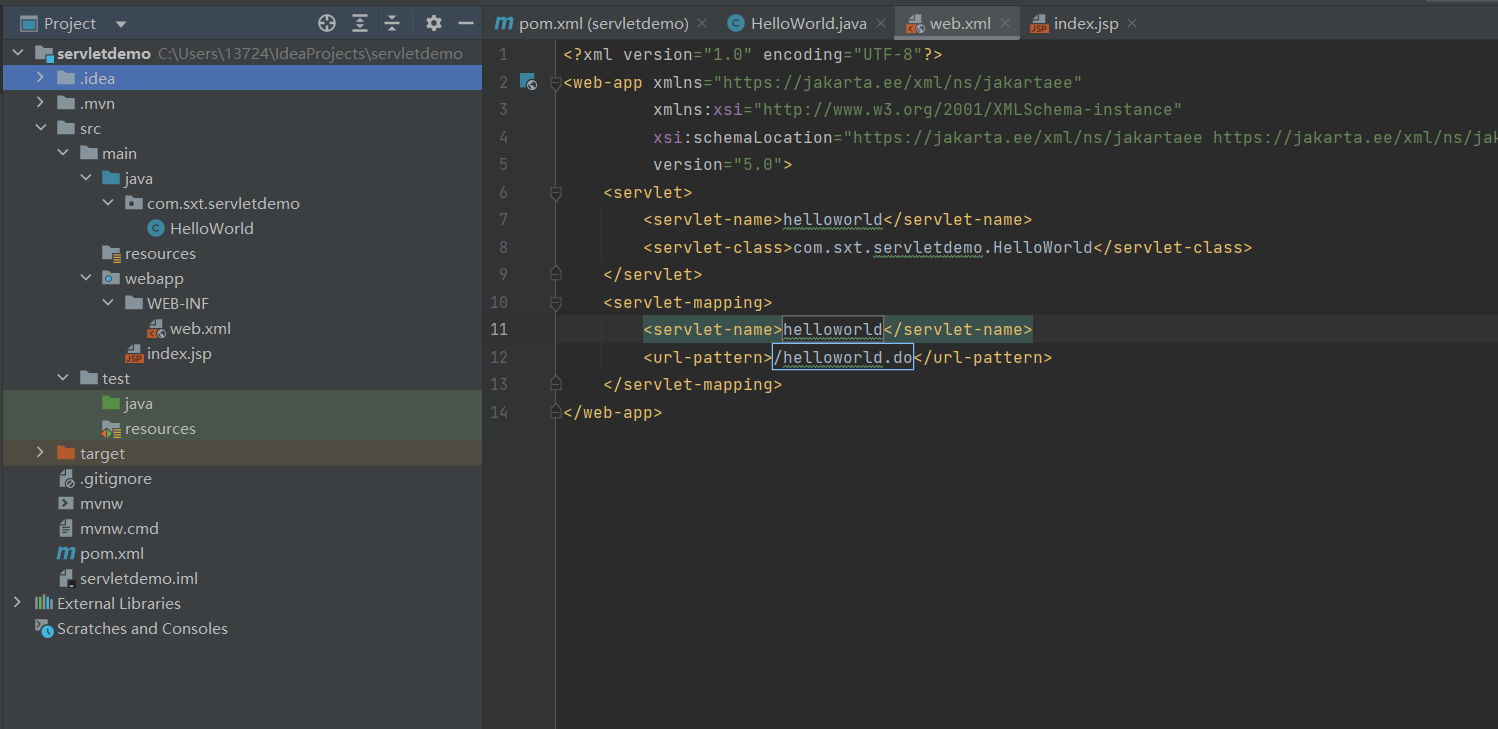Click helloworld servlet-name on line 7

(833, 219)
